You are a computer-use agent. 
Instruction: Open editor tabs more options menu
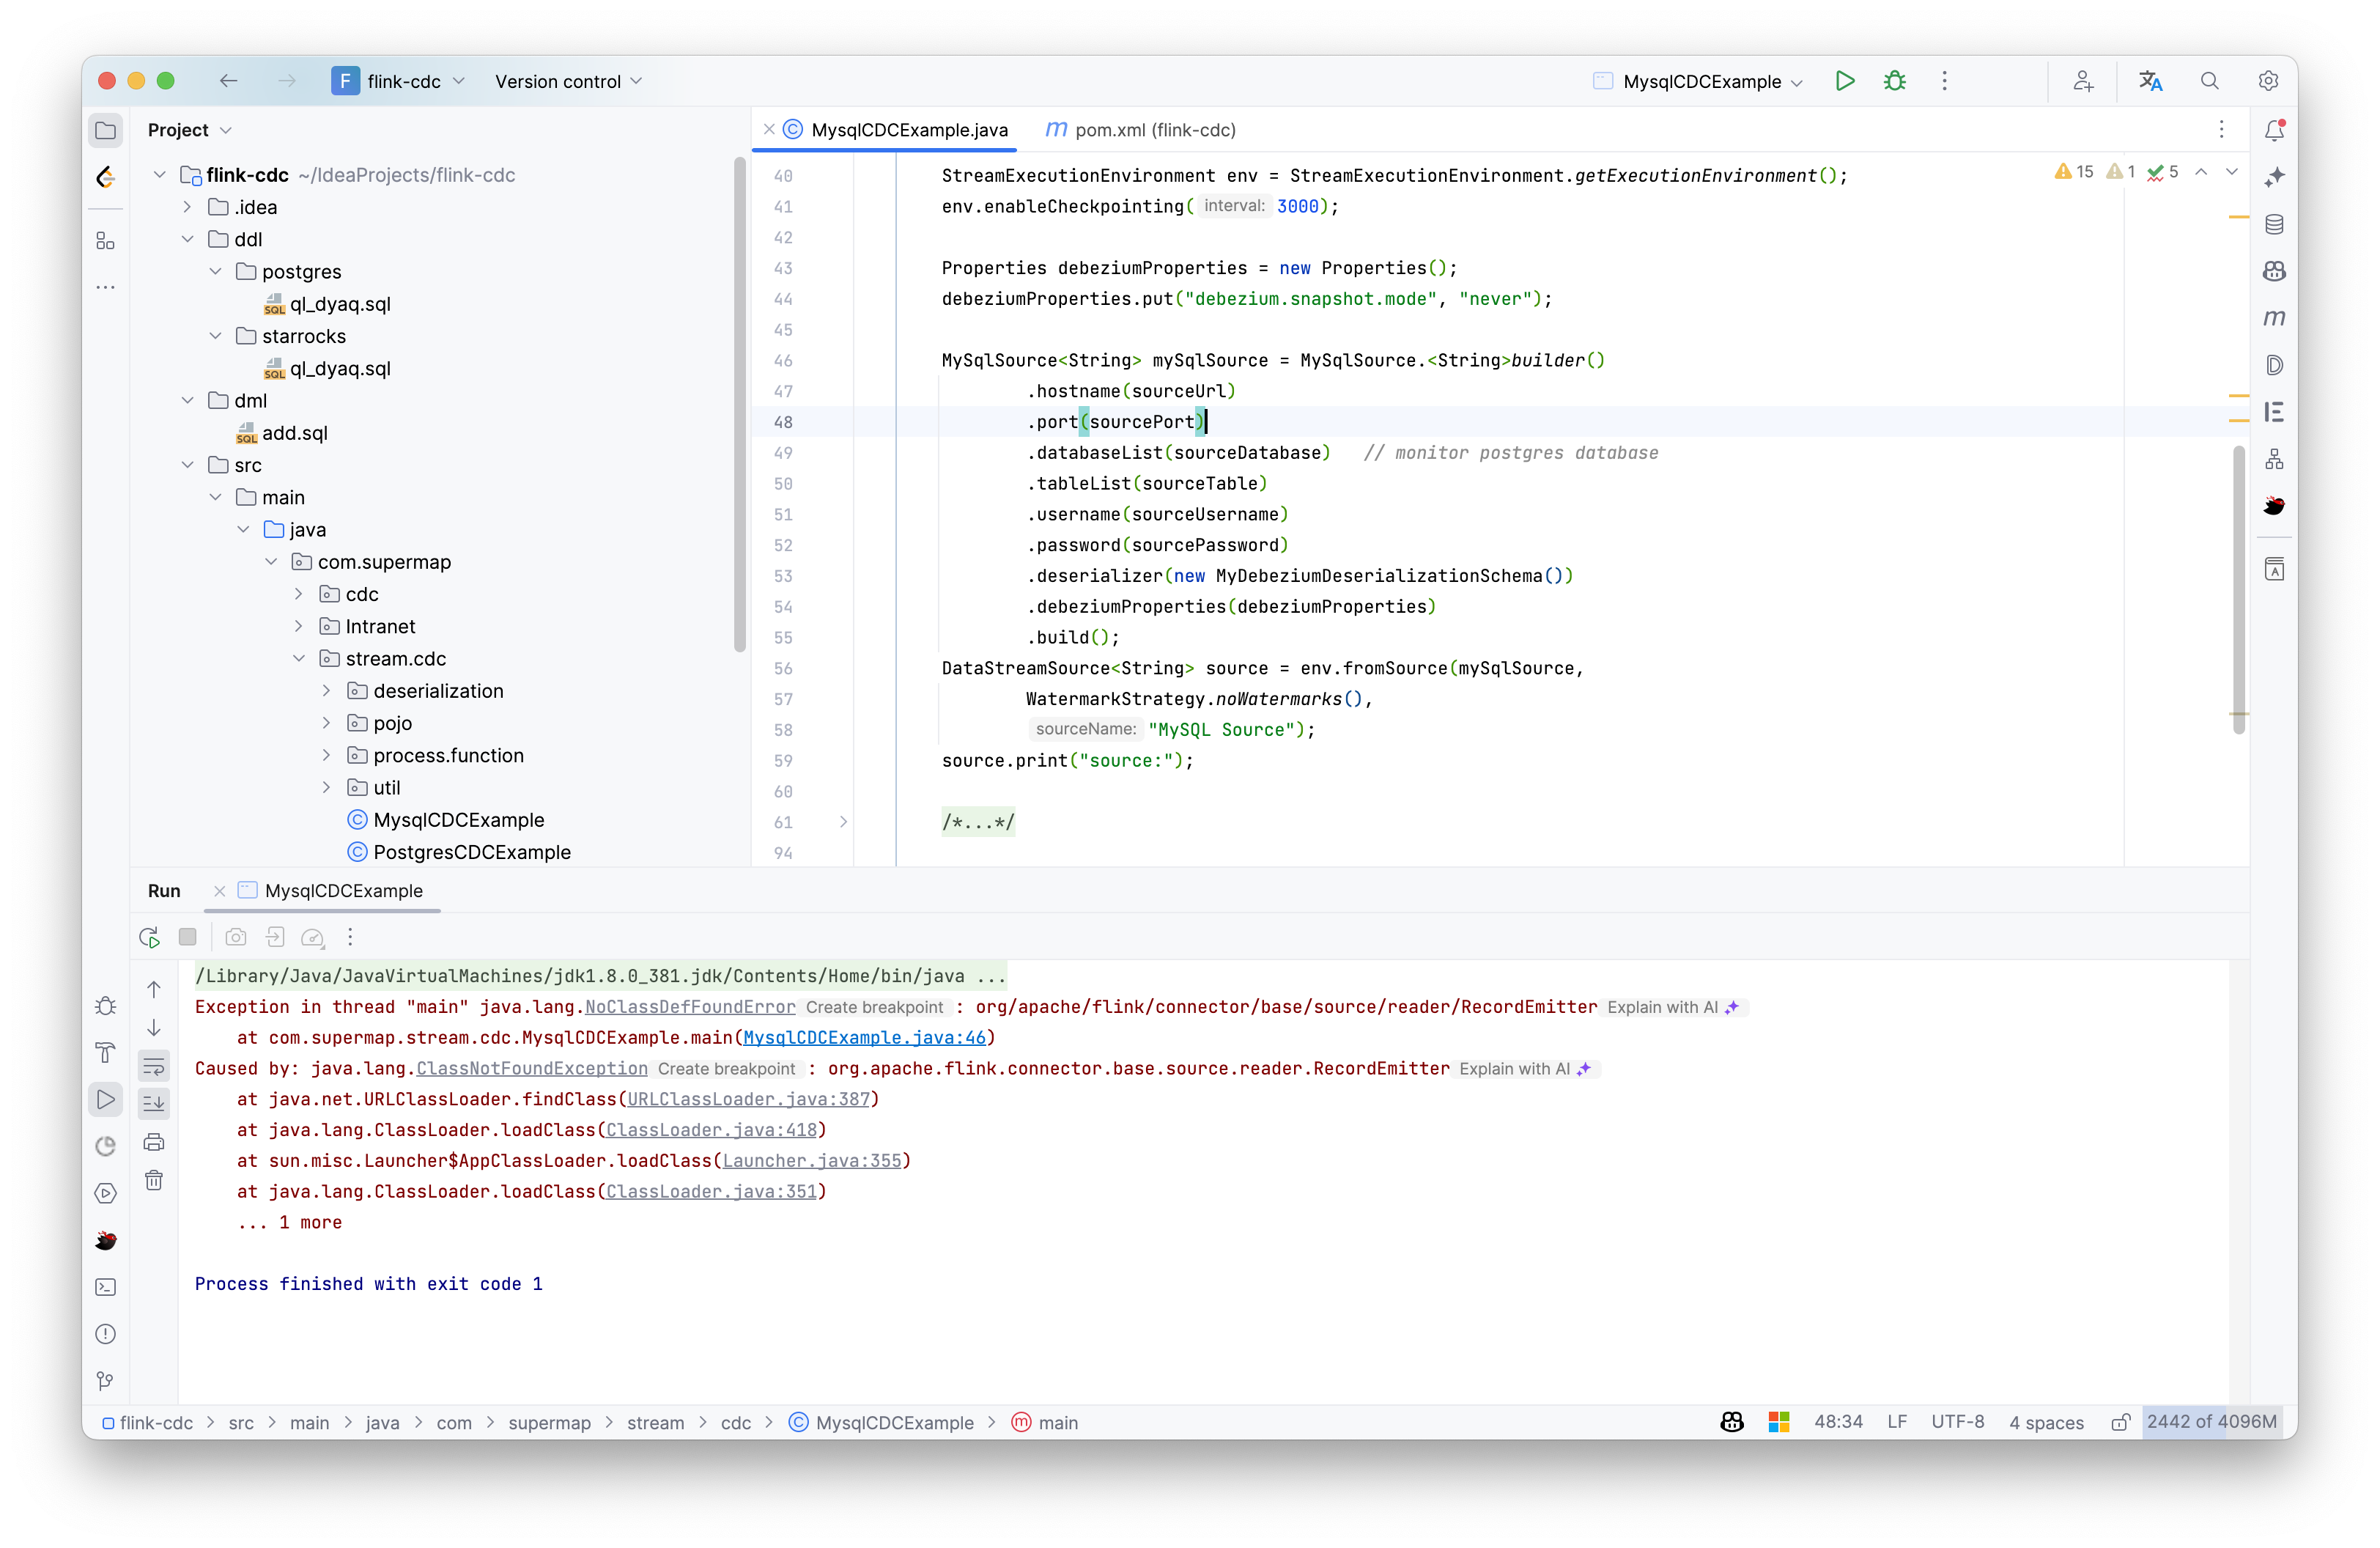[x=2221, y=130]
